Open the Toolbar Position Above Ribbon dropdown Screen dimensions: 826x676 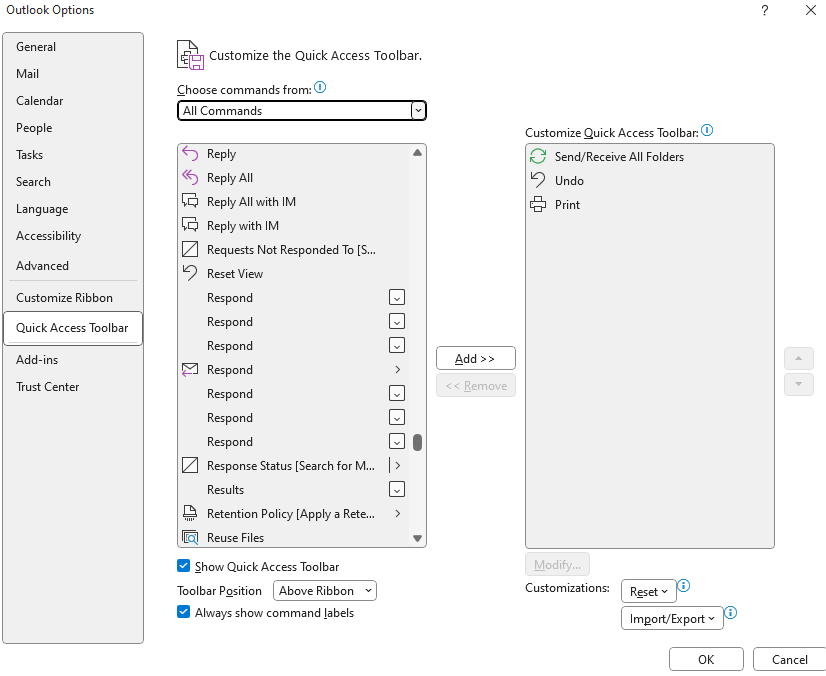[x=325, y=591]
